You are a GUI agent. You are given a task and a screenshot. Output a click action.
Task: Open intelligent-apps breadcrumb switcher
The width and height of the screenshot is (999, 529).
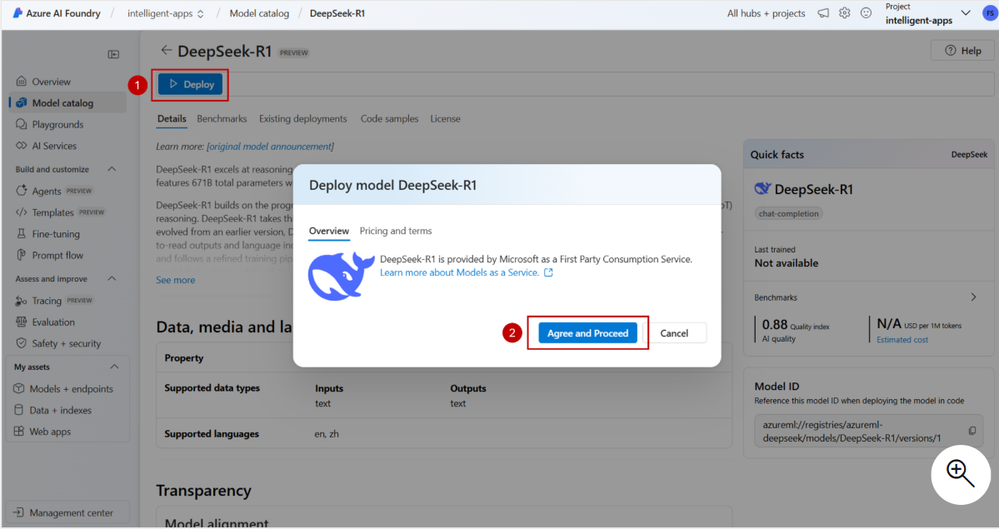pos(166,13)
